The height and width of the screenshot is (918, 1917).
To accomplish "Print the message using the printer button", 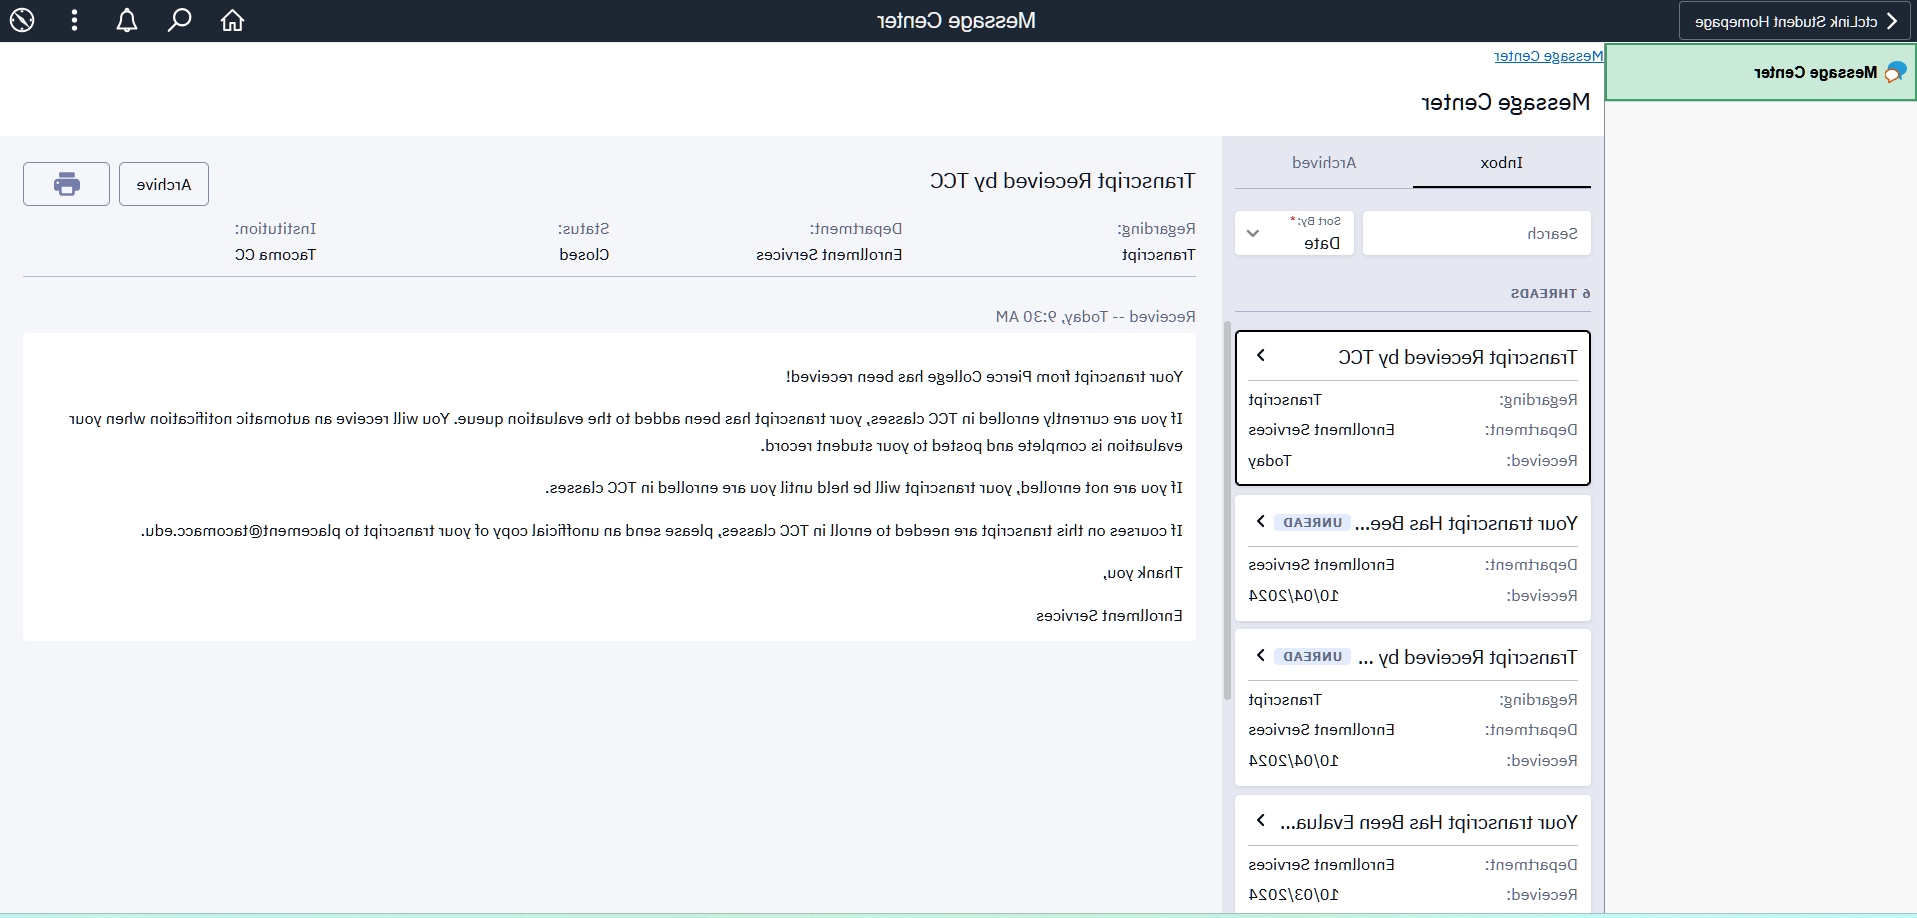I will coord(66,184).
